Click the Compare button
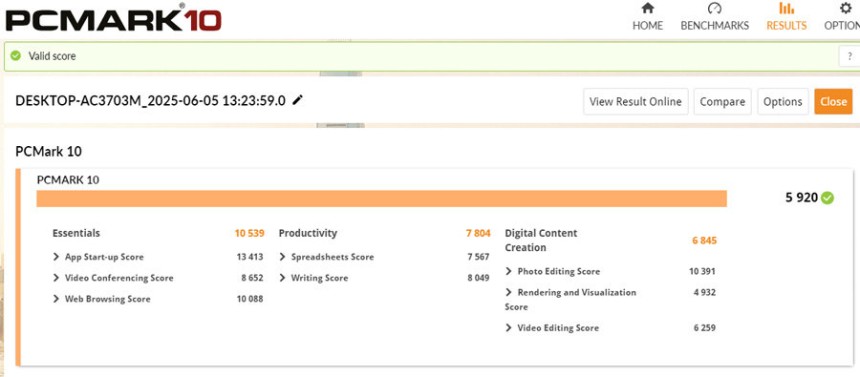The height and width of the screenshot is (377, 860). tap(722, 102)
